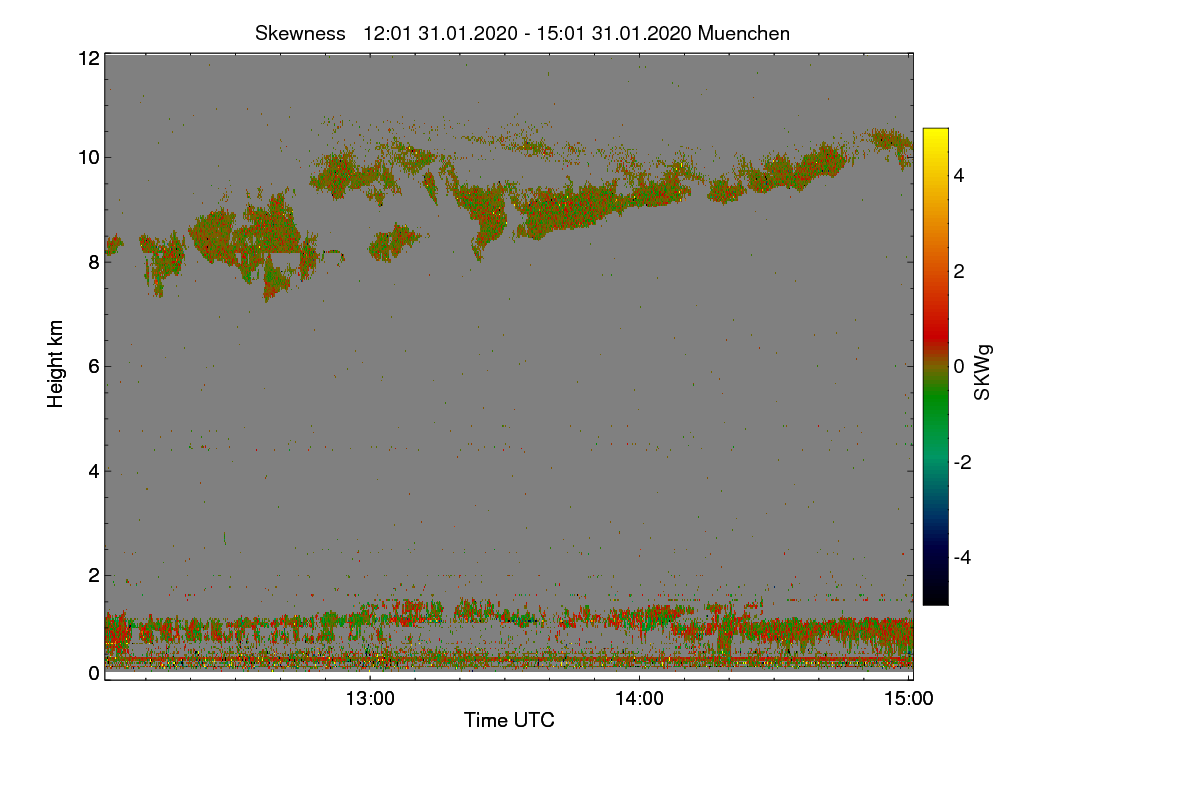Click the 'SKWg' colorbar label

pyautogui.click(x=983, y=372)
